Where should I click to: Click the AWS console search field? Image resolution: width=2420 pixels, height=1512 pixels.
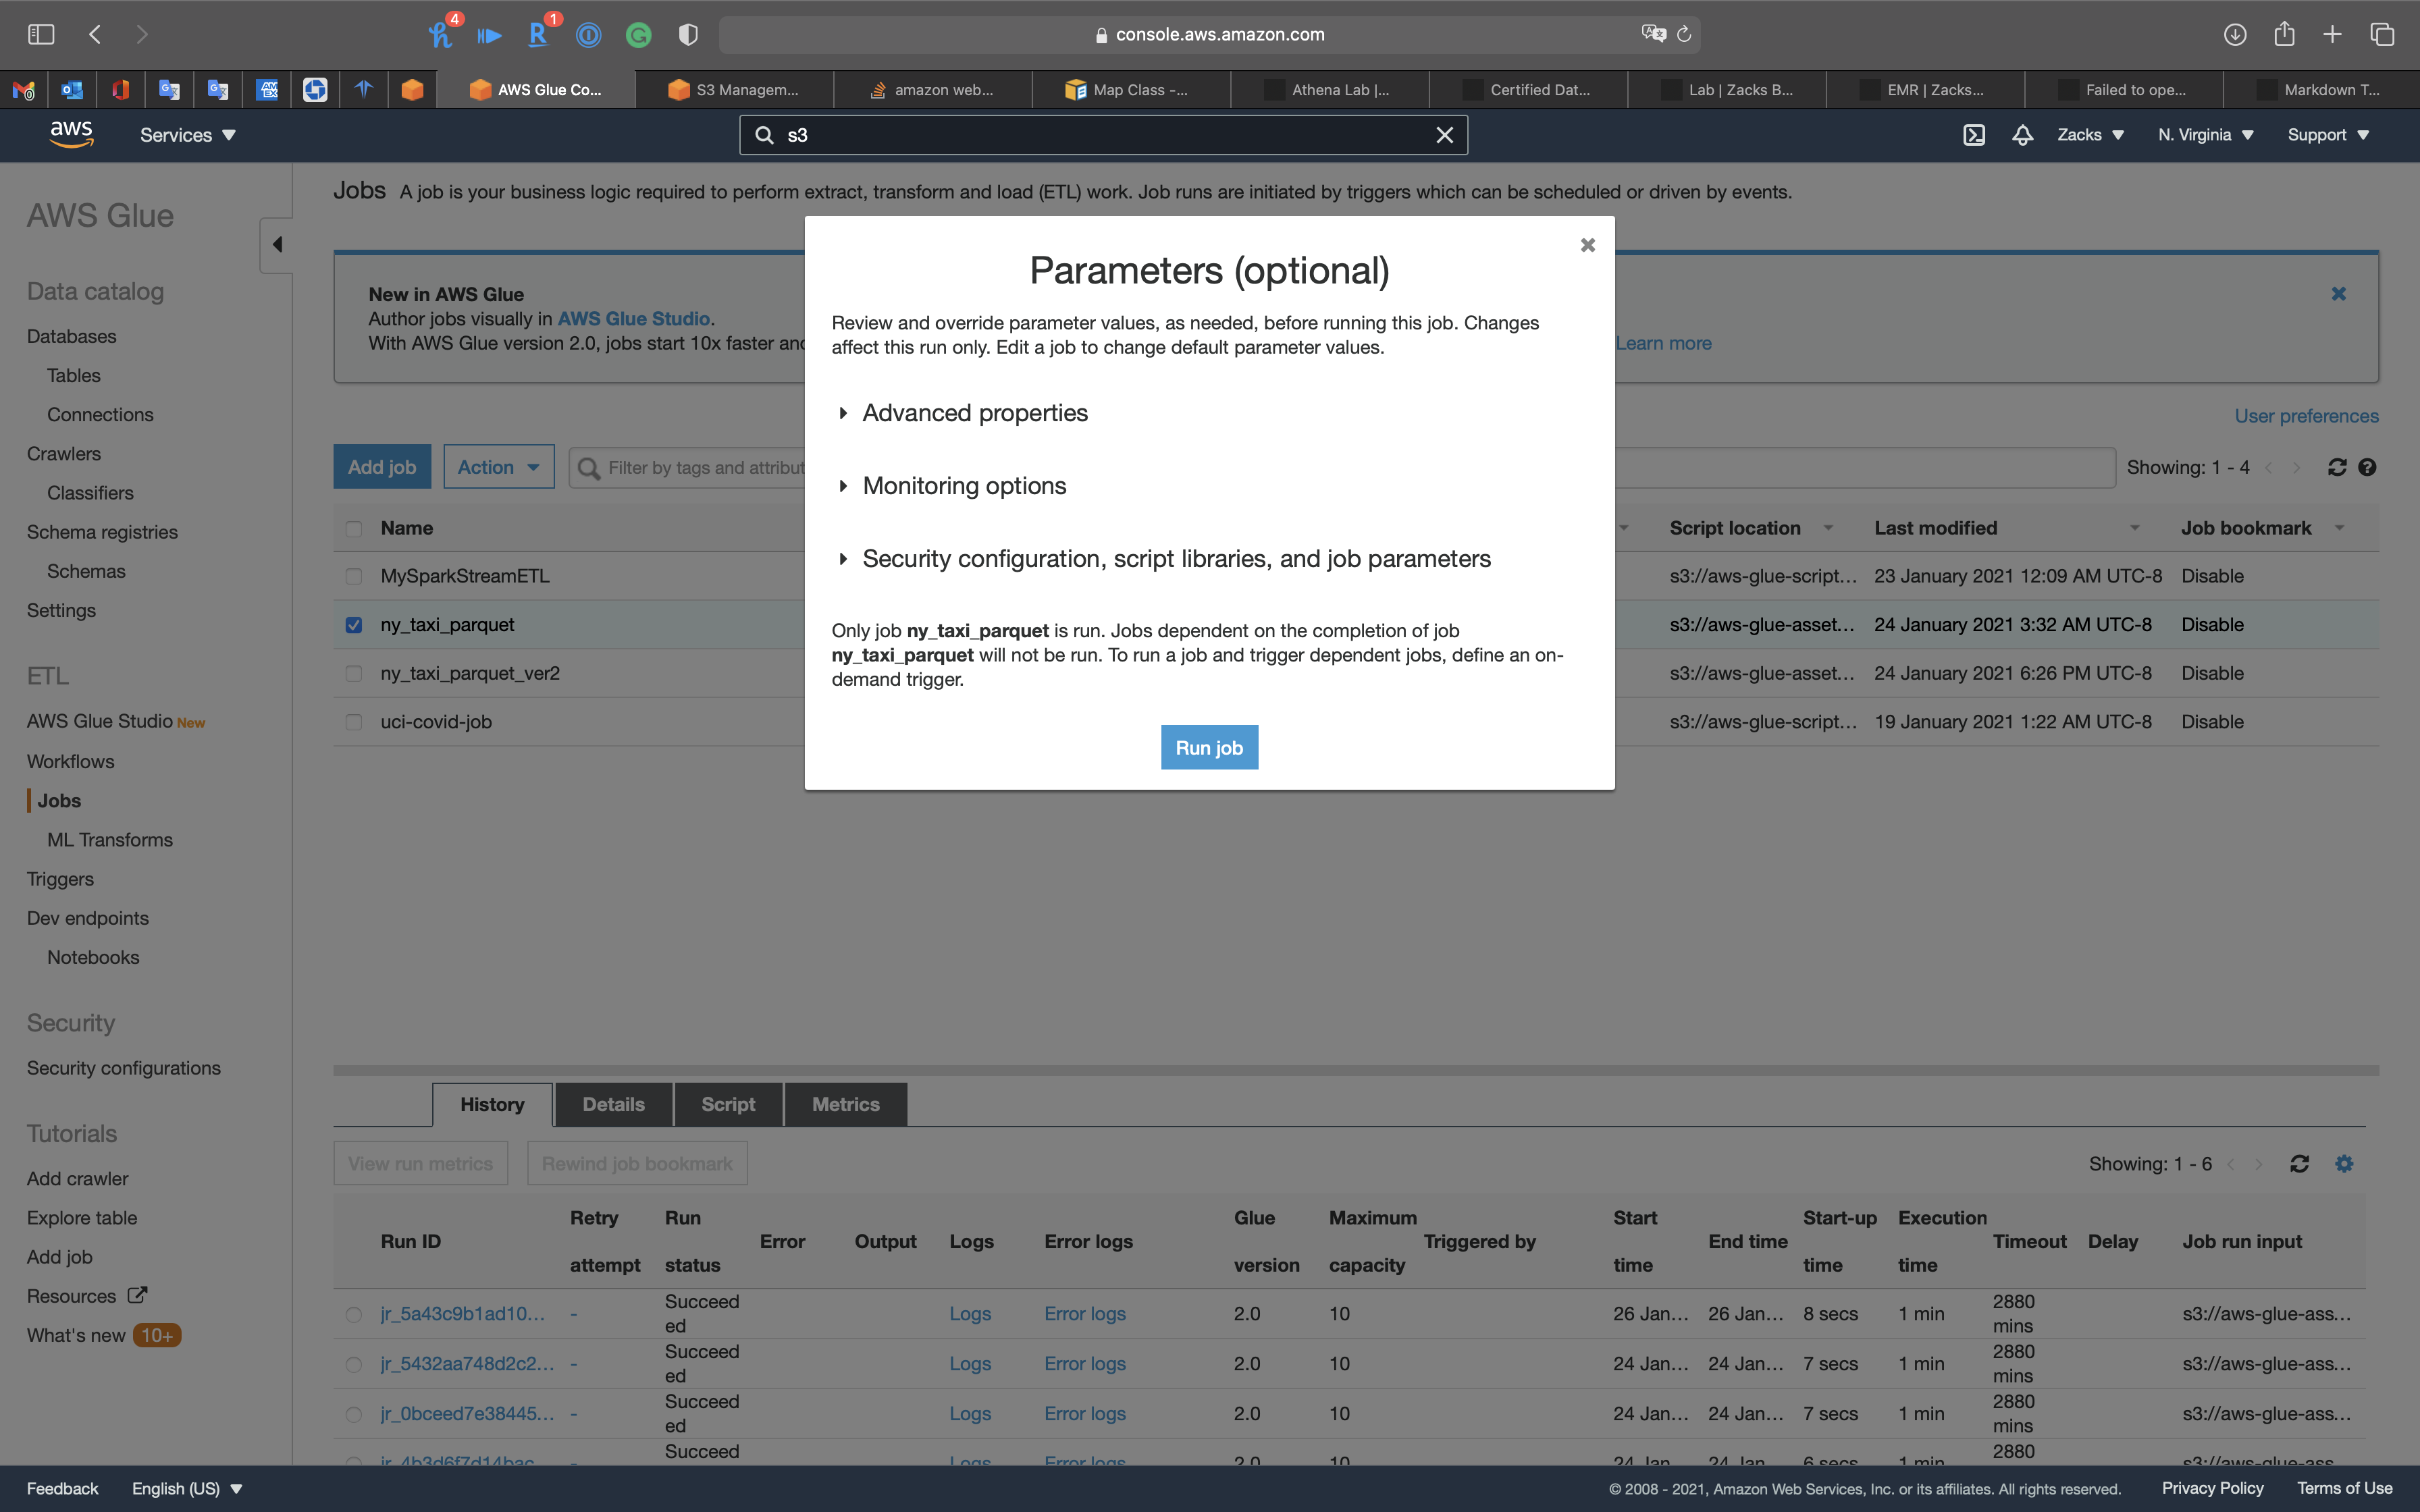[x=1100, y=135]
